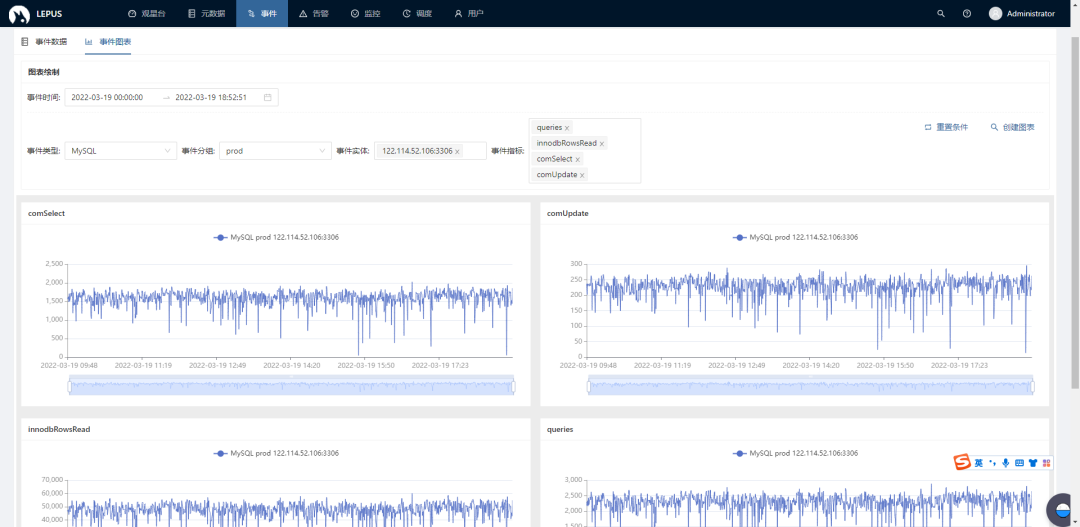This screenshot has width=1080, height=527.
Task: Remove the comUpdate metric tag
Action: click(582, 176)
